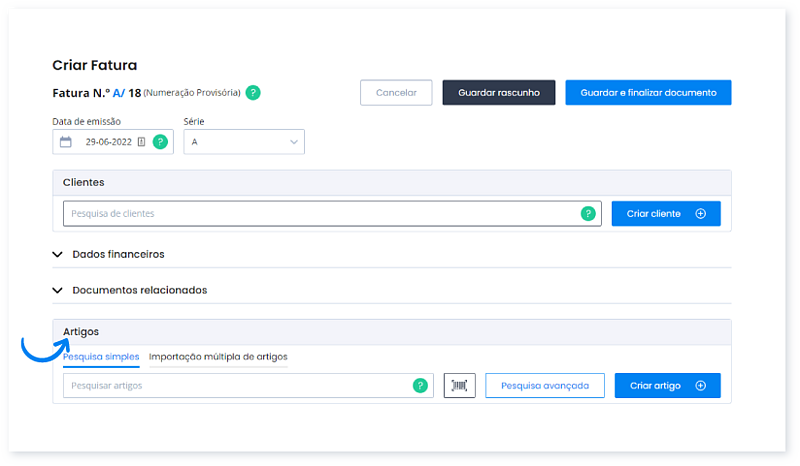The height and width of the screenshot is (466, 800).
Task: Click the help icon in date field
Action: point(160,142)
